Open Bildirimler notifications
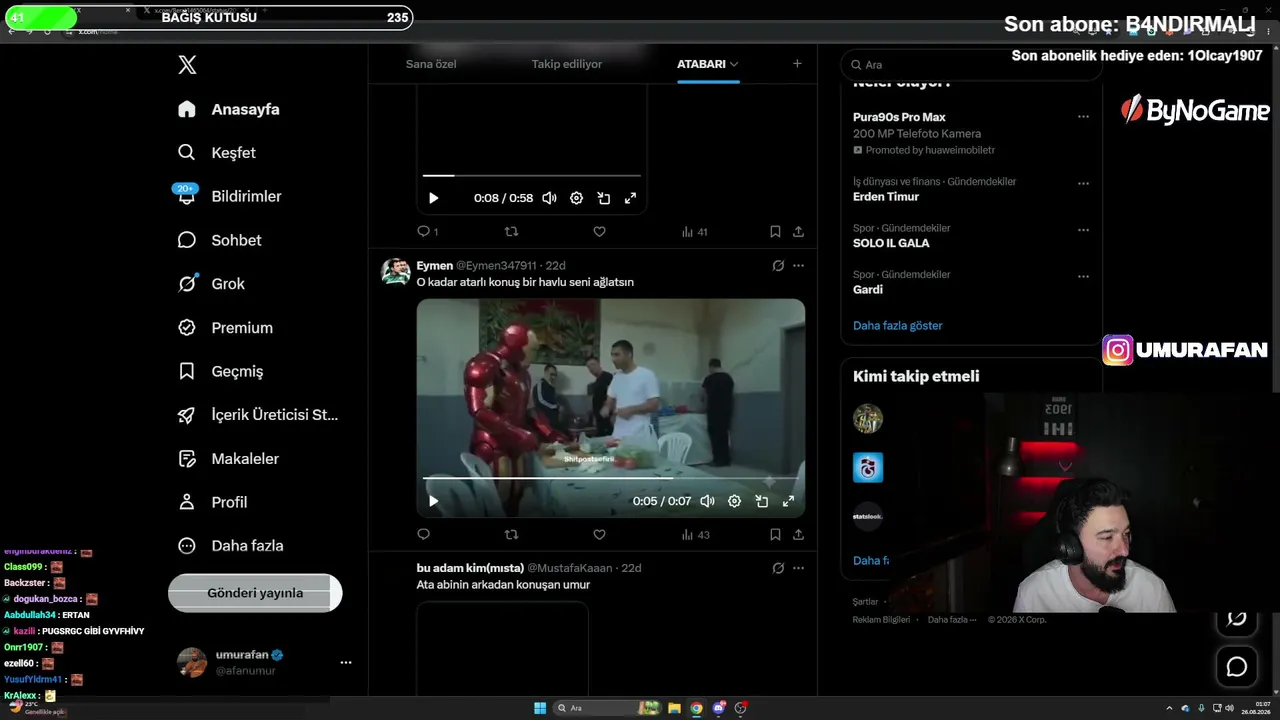This screenshot has width=1280, height=720. click(x=229, y=196)
